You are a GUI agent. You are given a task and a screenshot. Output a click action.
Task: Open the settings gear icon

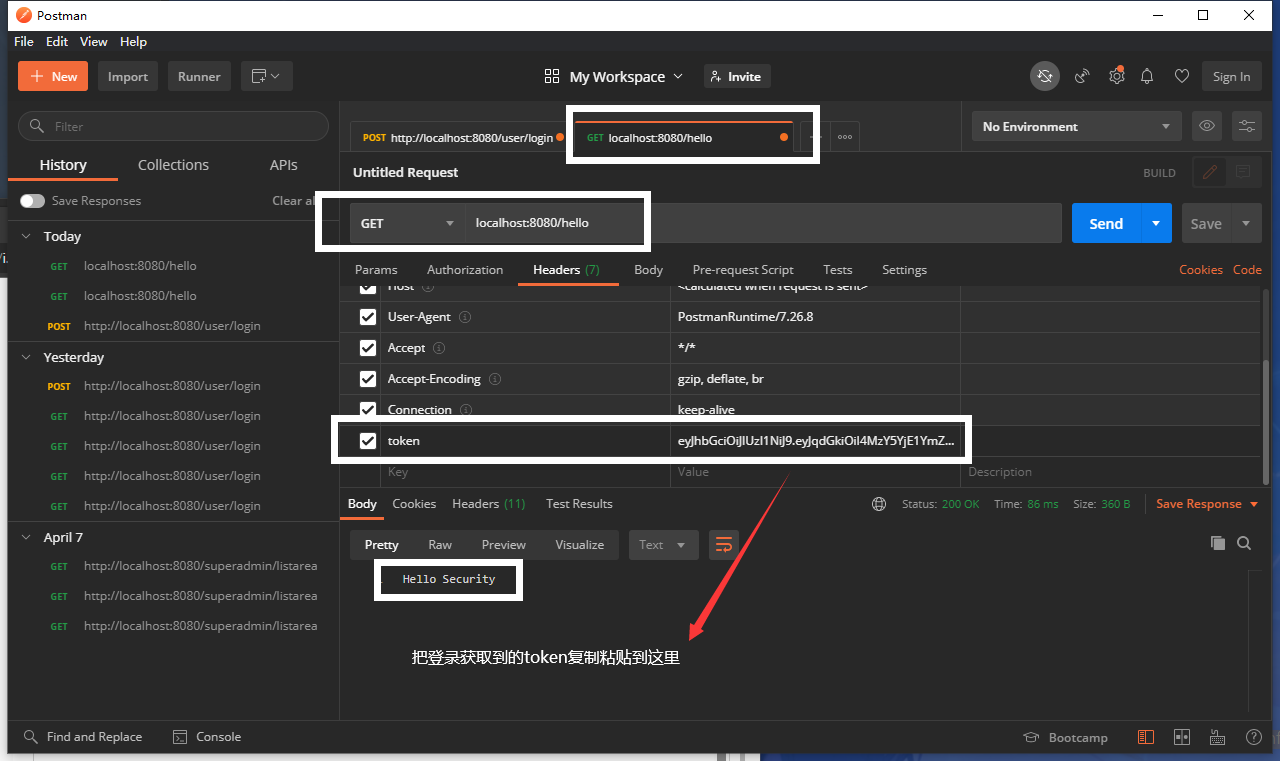[1117, 76]
